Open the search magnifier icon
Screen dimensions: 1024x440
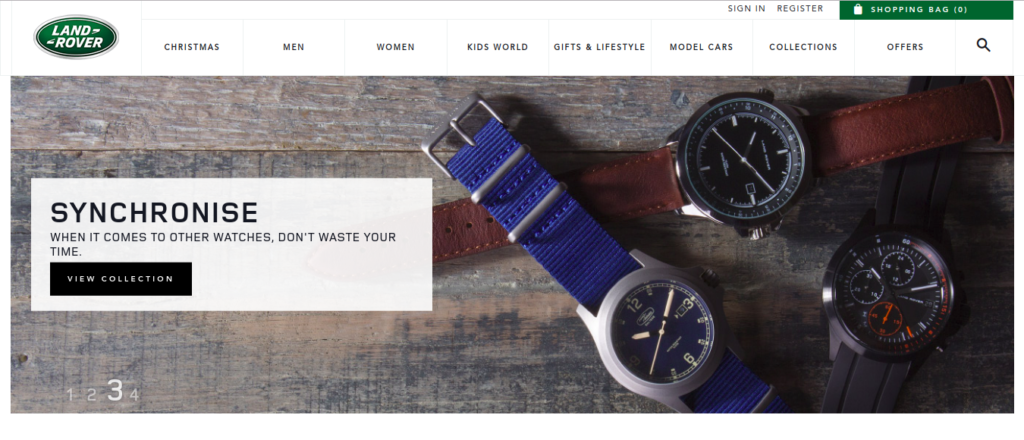click(984, 45)
